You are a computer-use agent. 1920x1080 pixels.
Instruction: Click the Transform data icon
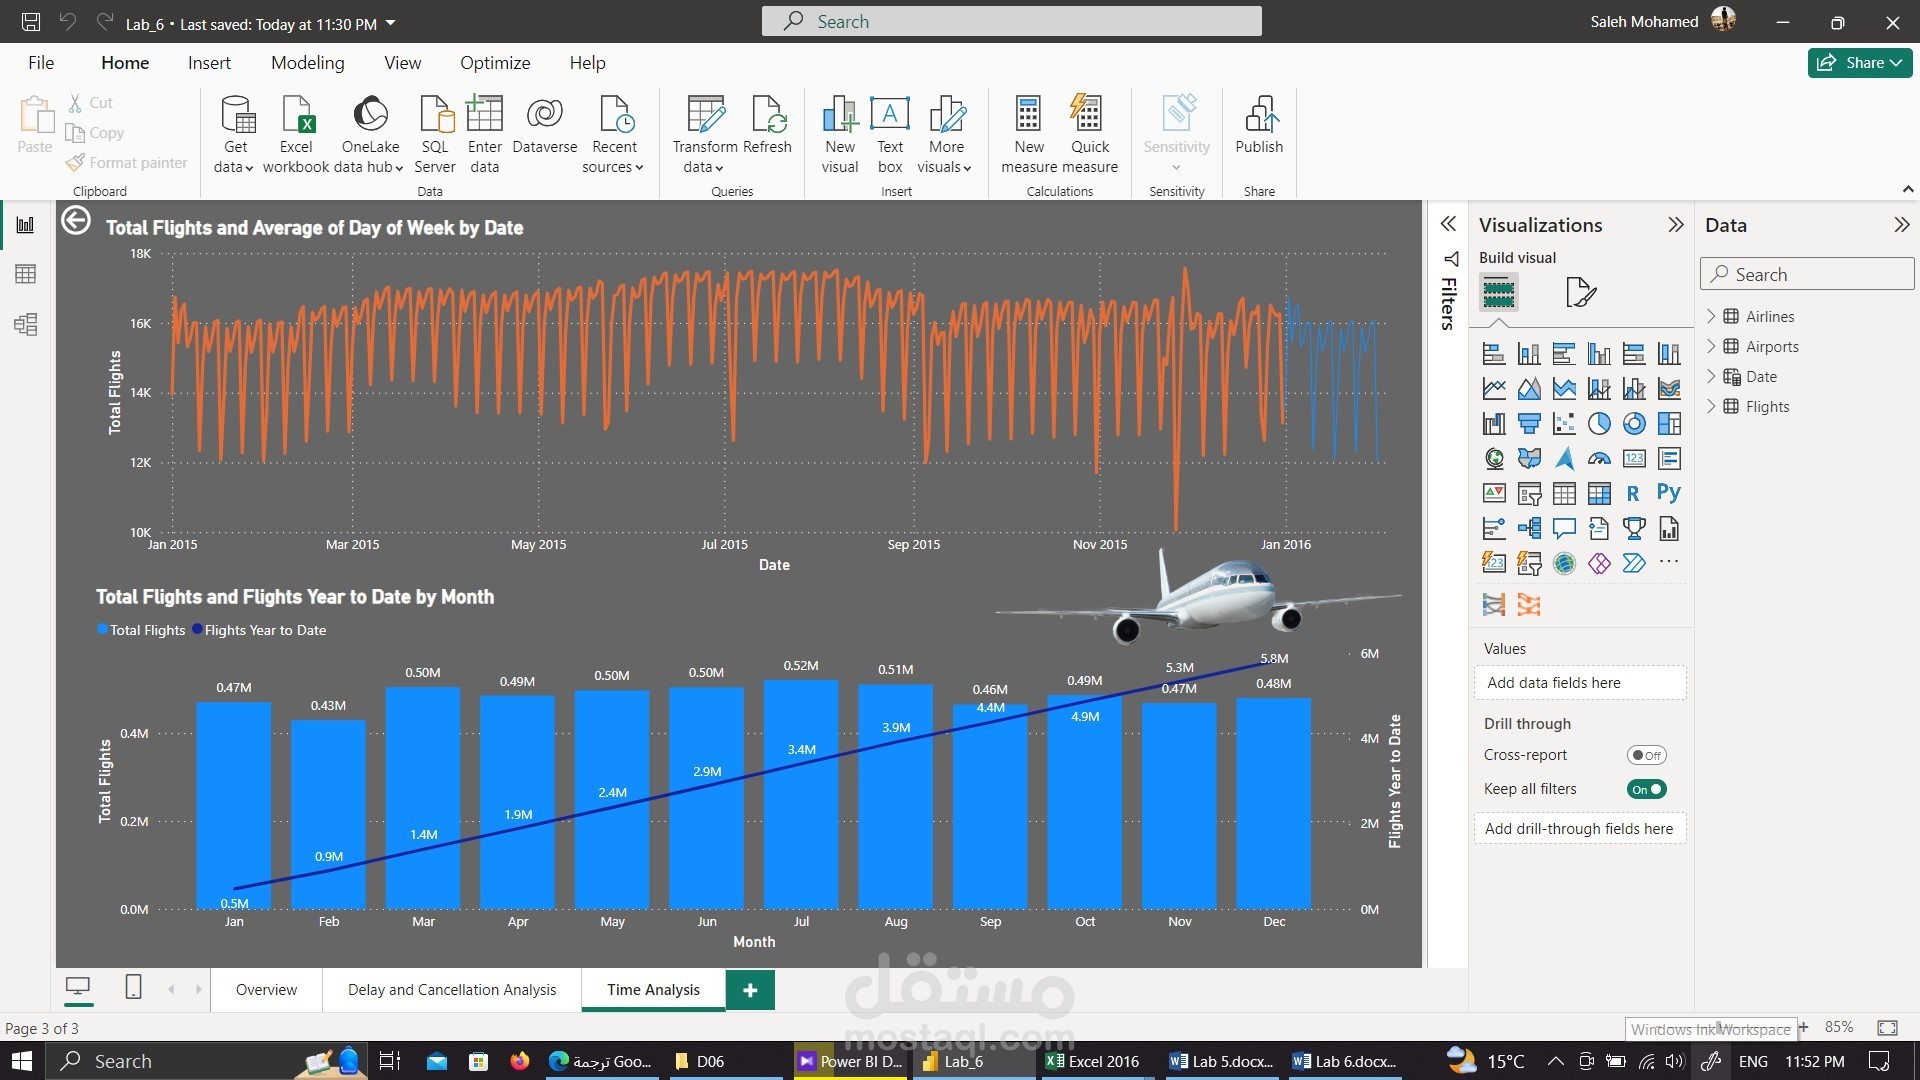(x=705, y=115)
